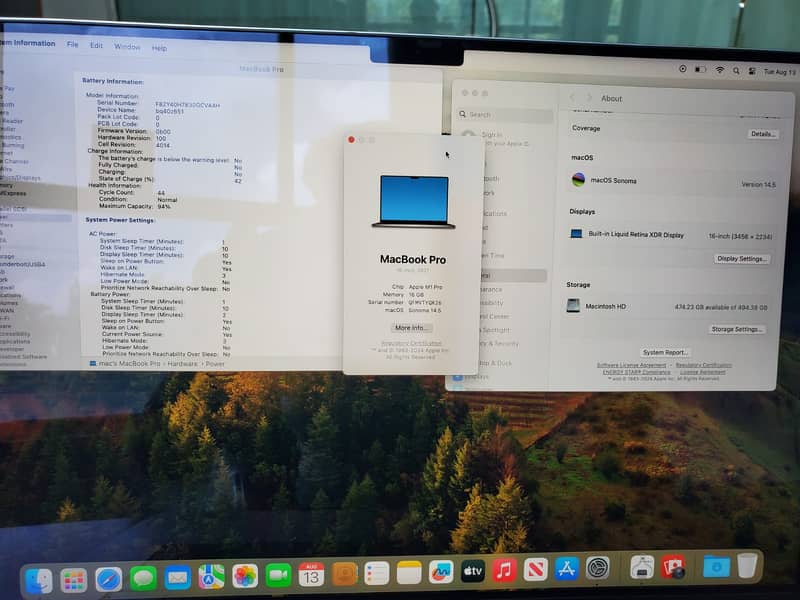Image resolution: width=800 pixels, height=600 pixels.
Task: Click the Display Settings button
Action: (742, 258)
